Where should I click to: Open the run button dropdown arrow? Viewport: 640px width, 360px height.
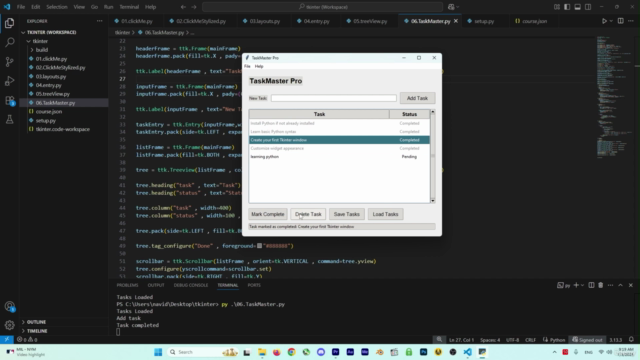611,21
